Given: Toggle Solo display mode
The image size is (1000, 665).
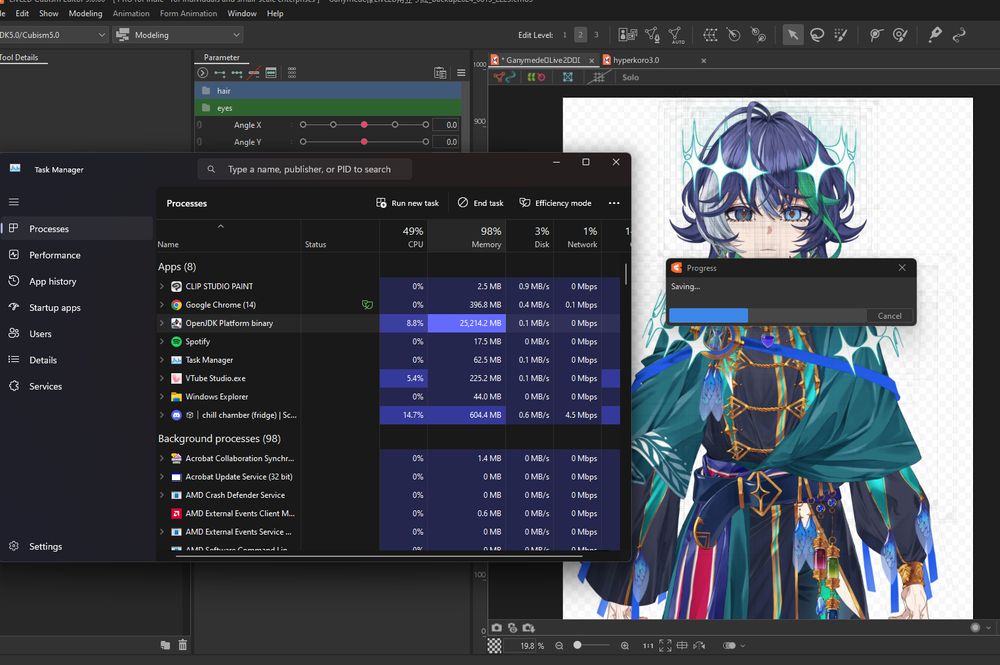Looking at the screenshot, I should point(631,77).
